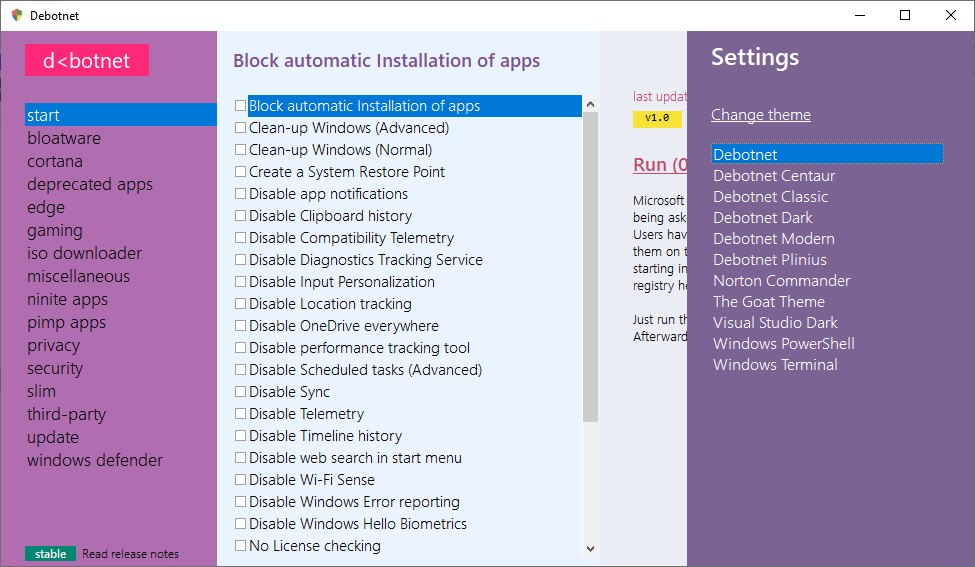Choose the Debotnet Dark theme
Viewport: 975px width, 567px height.
coord(763,218)
